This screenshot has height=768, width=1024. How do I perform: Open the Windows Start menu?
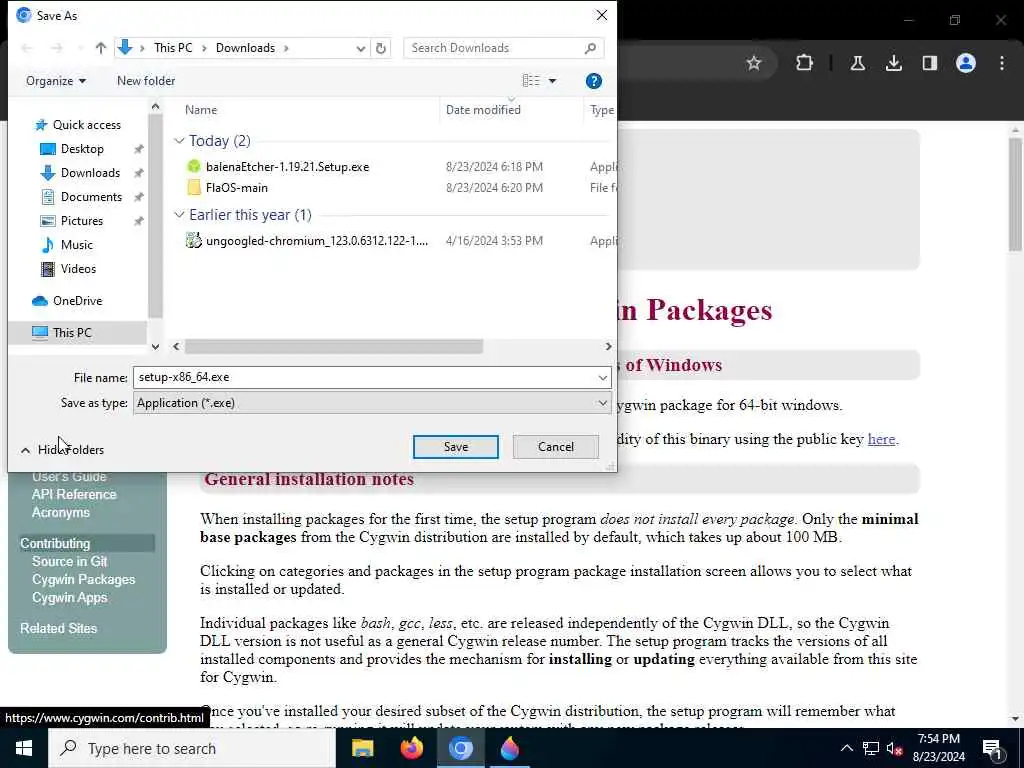pyautogui.click(x=24, y=748)
